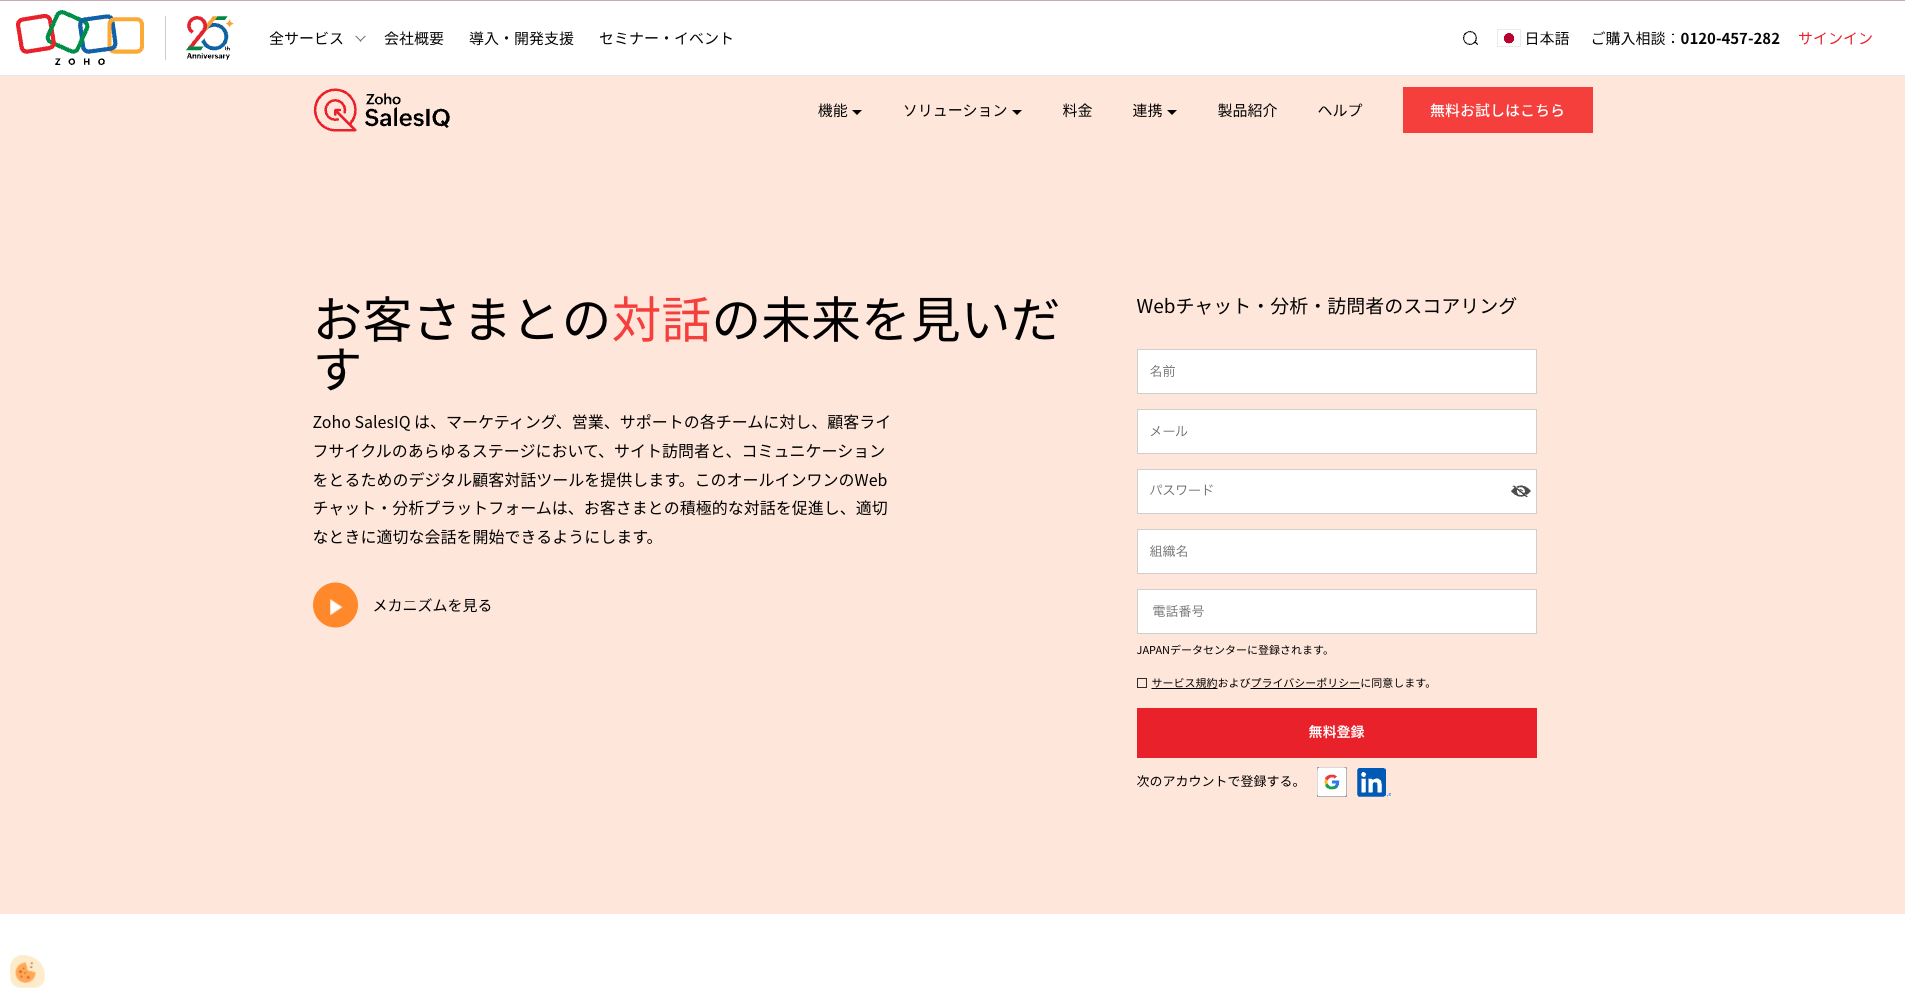
Task: Expand the ソリューション menu
Action: [962, 111]
